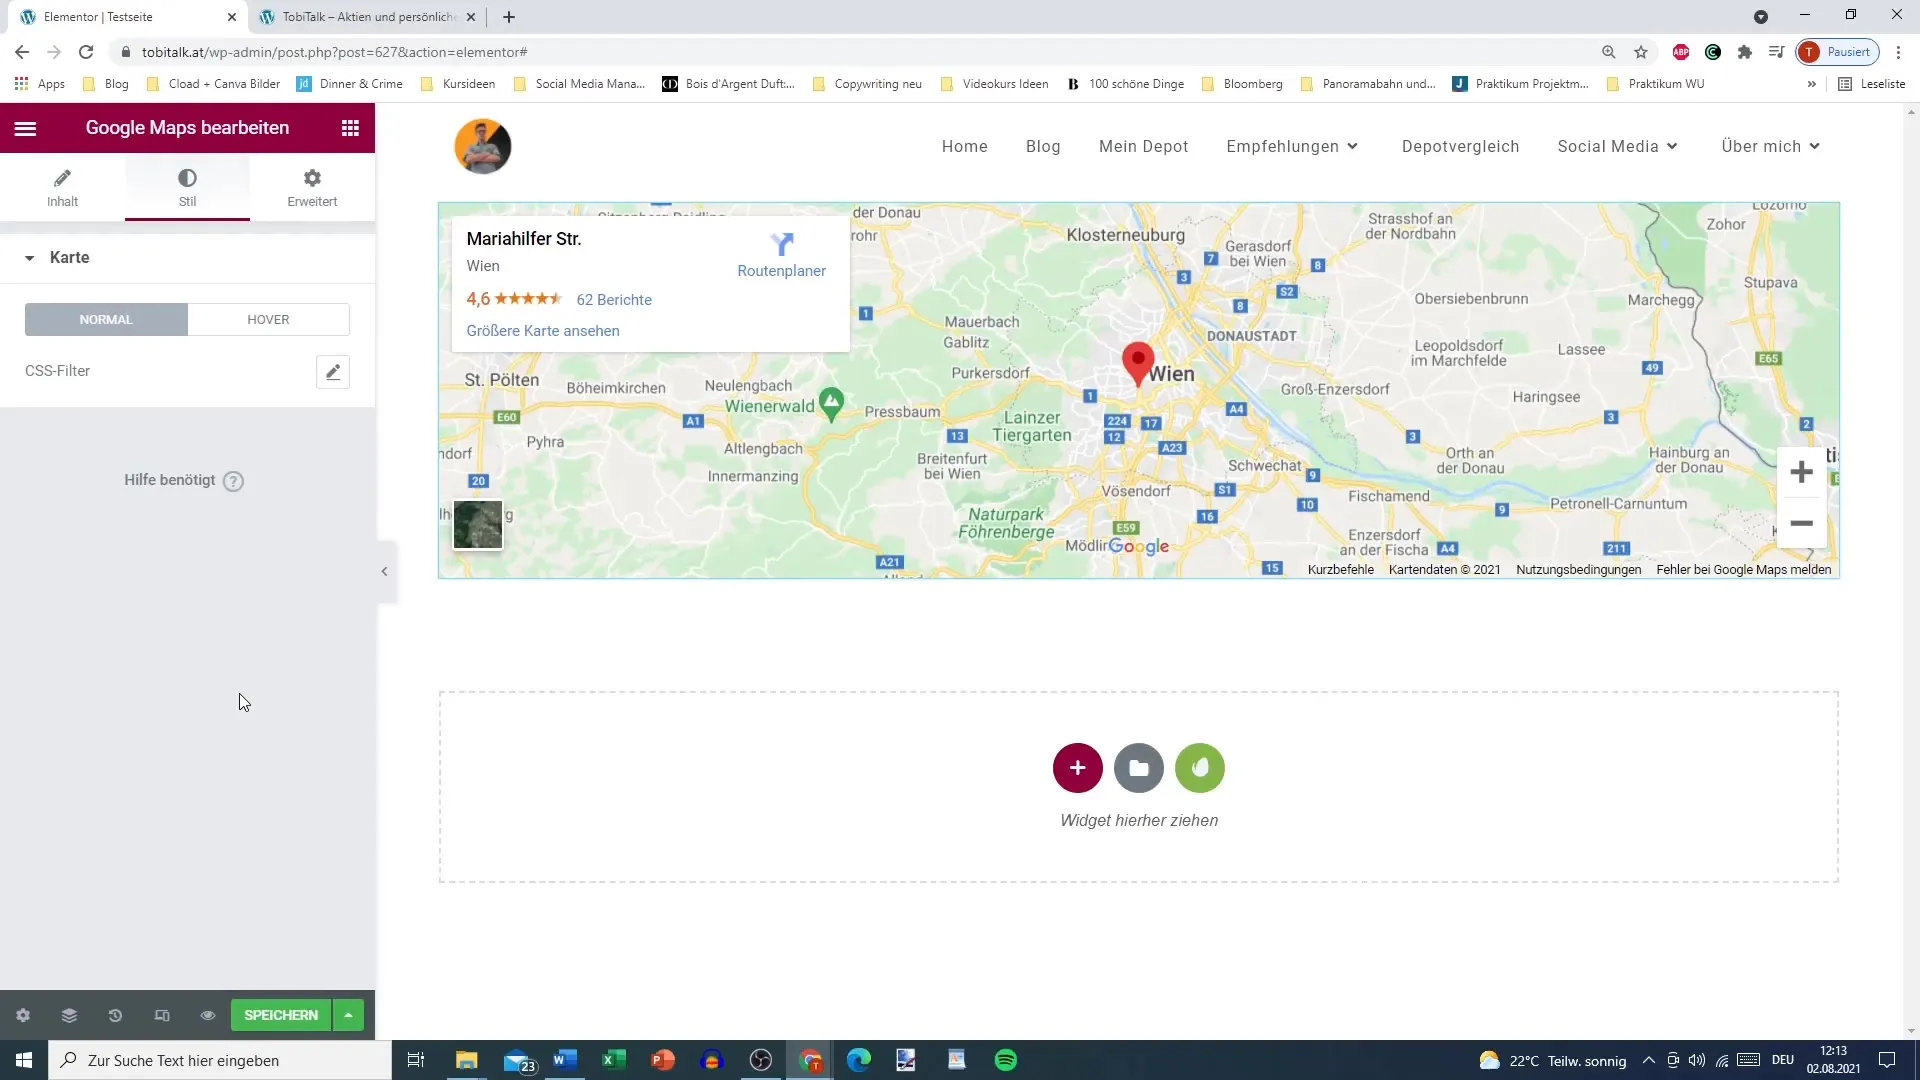Switch map to satellite thumbnail
The width and height of the screenshot is (1920, 1080).
pyautogui.click(x=478, y=525)
